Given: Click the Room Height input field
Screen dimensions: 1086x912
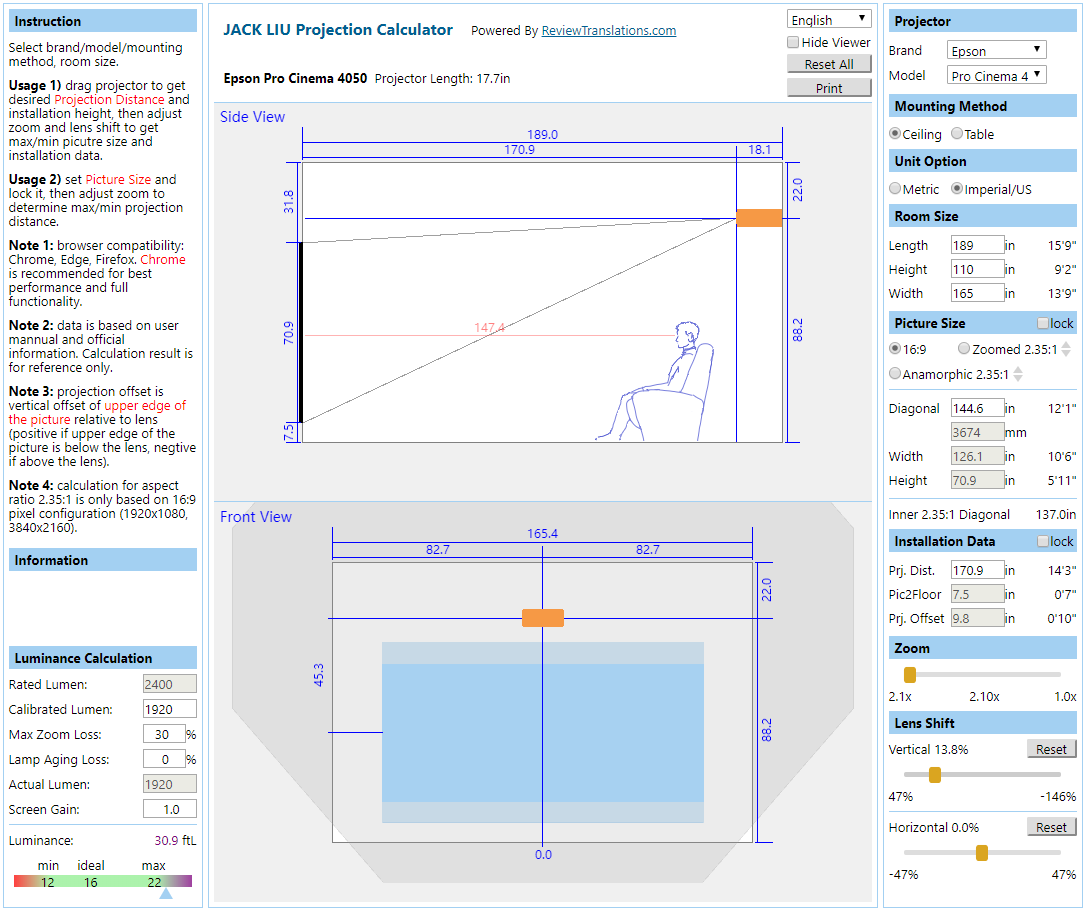Looking at the screenshot, I should (x=977, y=269).
